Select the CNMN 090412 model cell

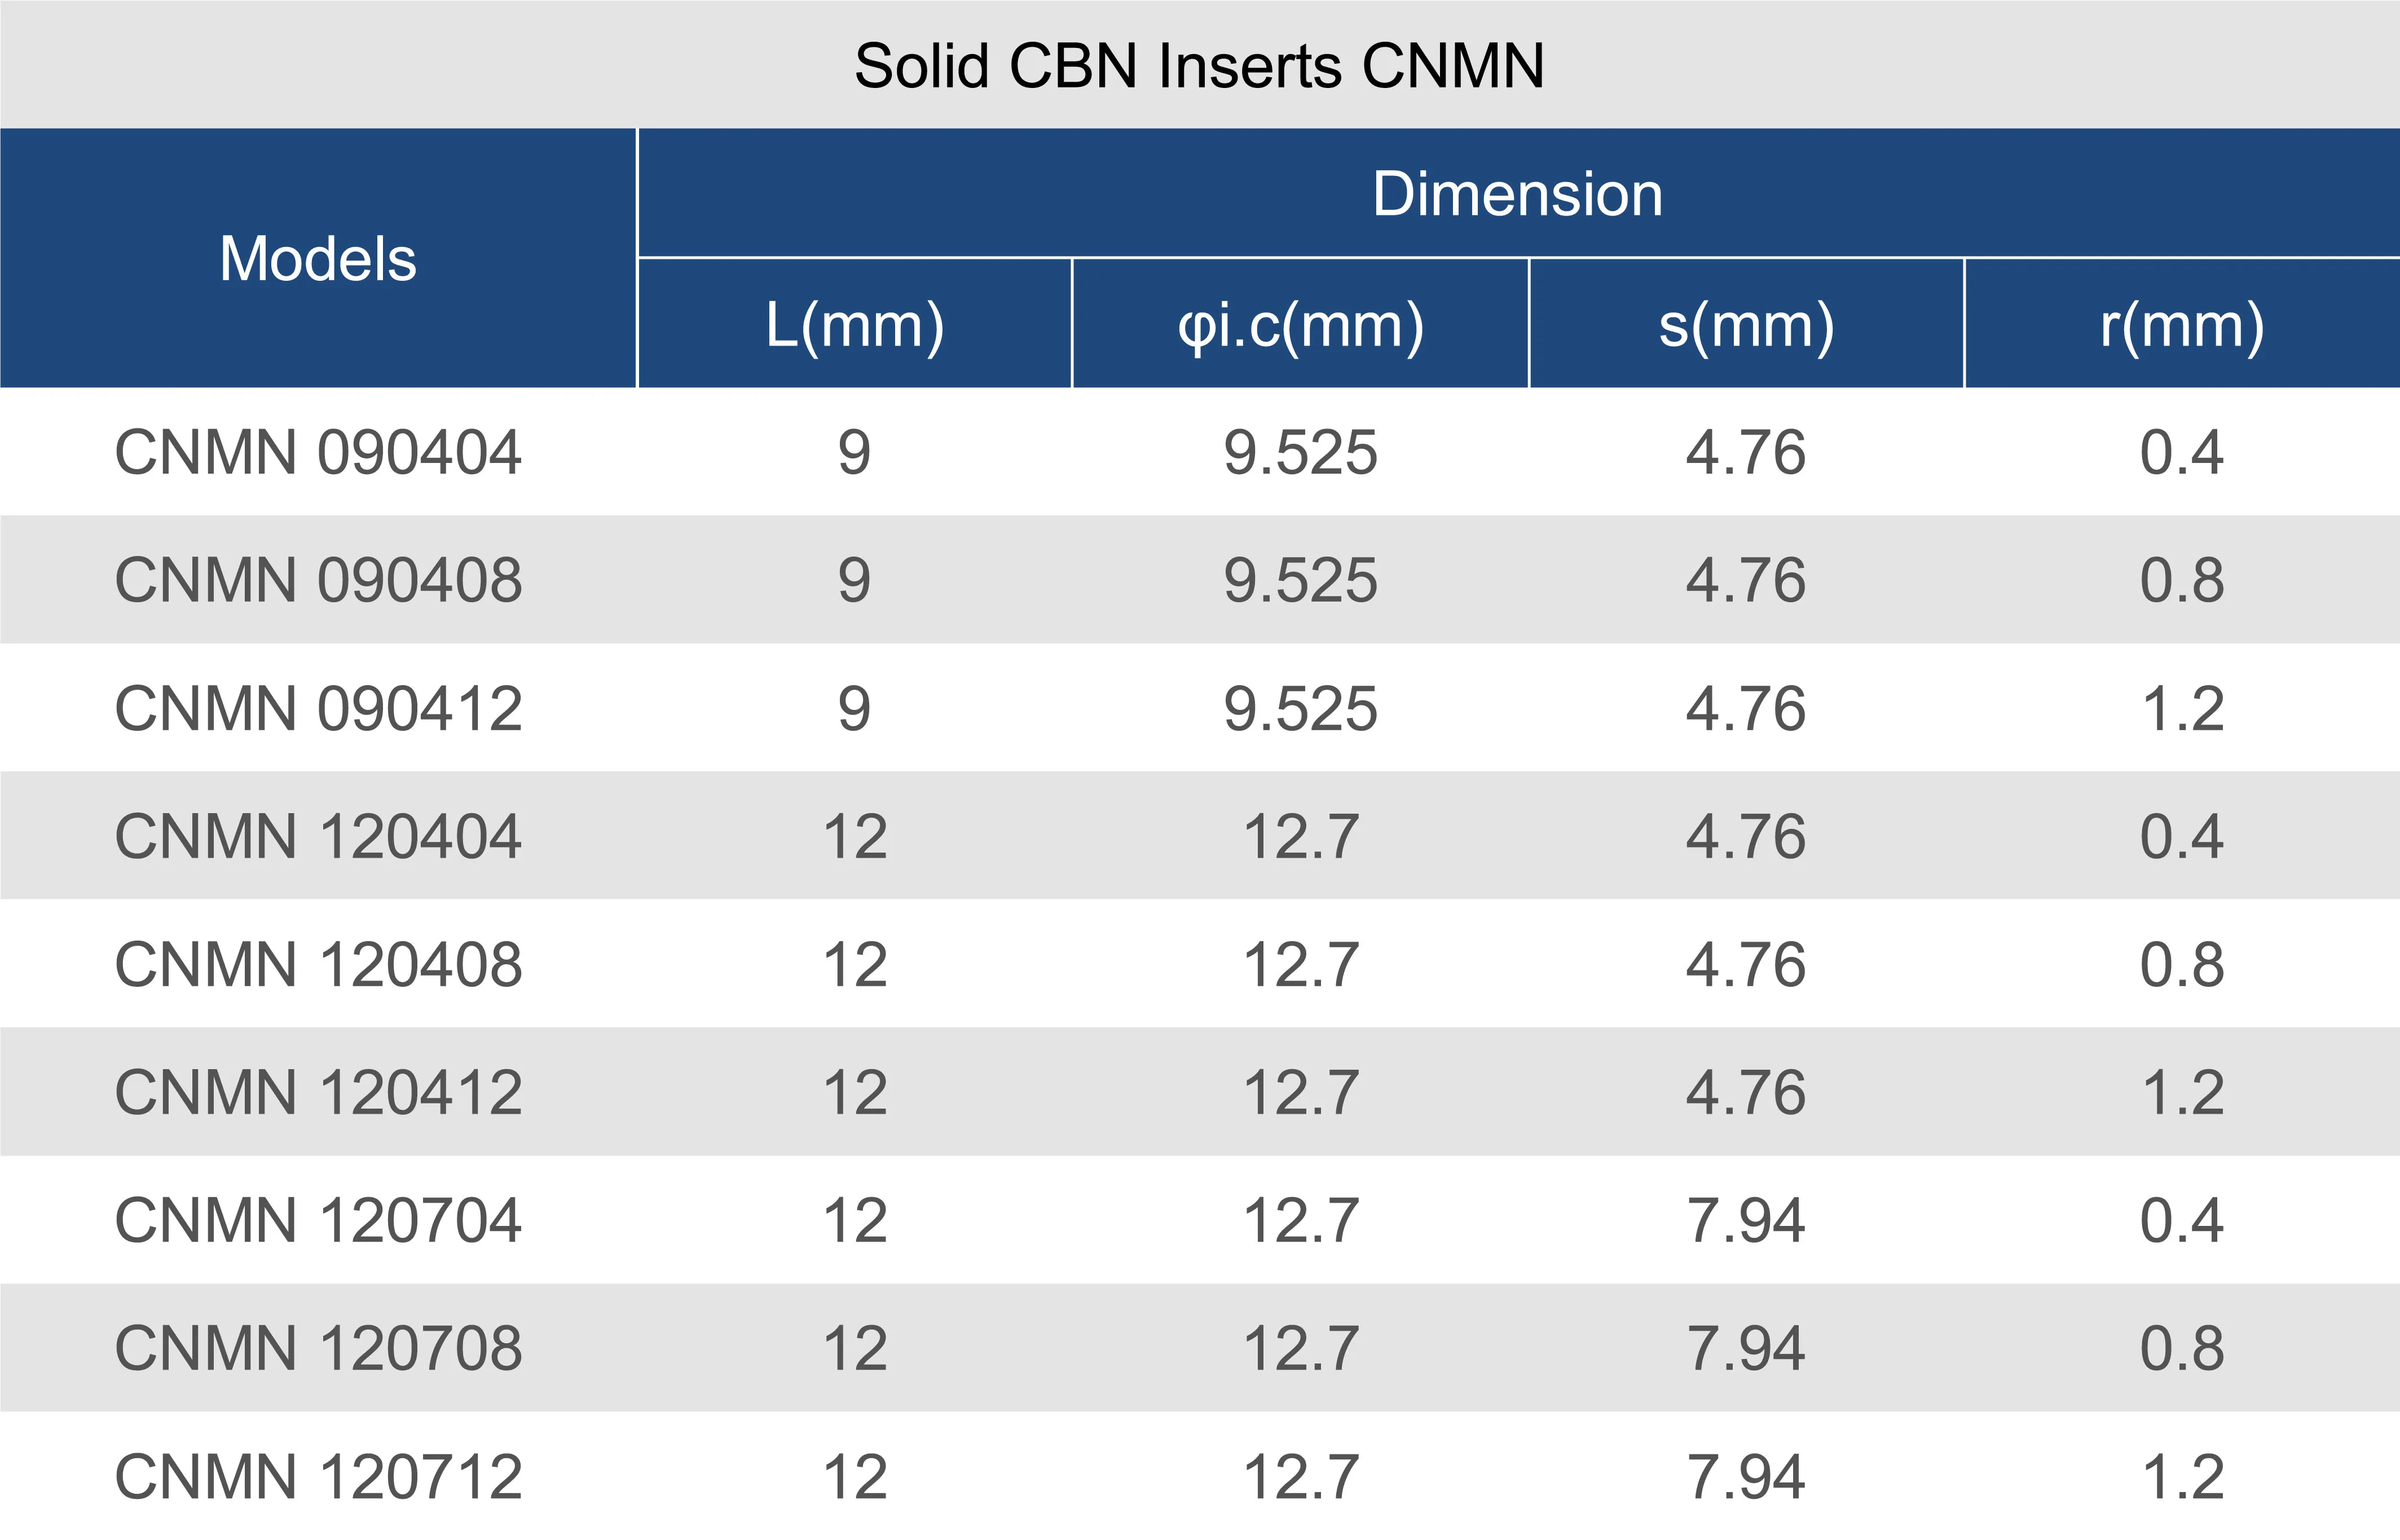pos(318,708)
